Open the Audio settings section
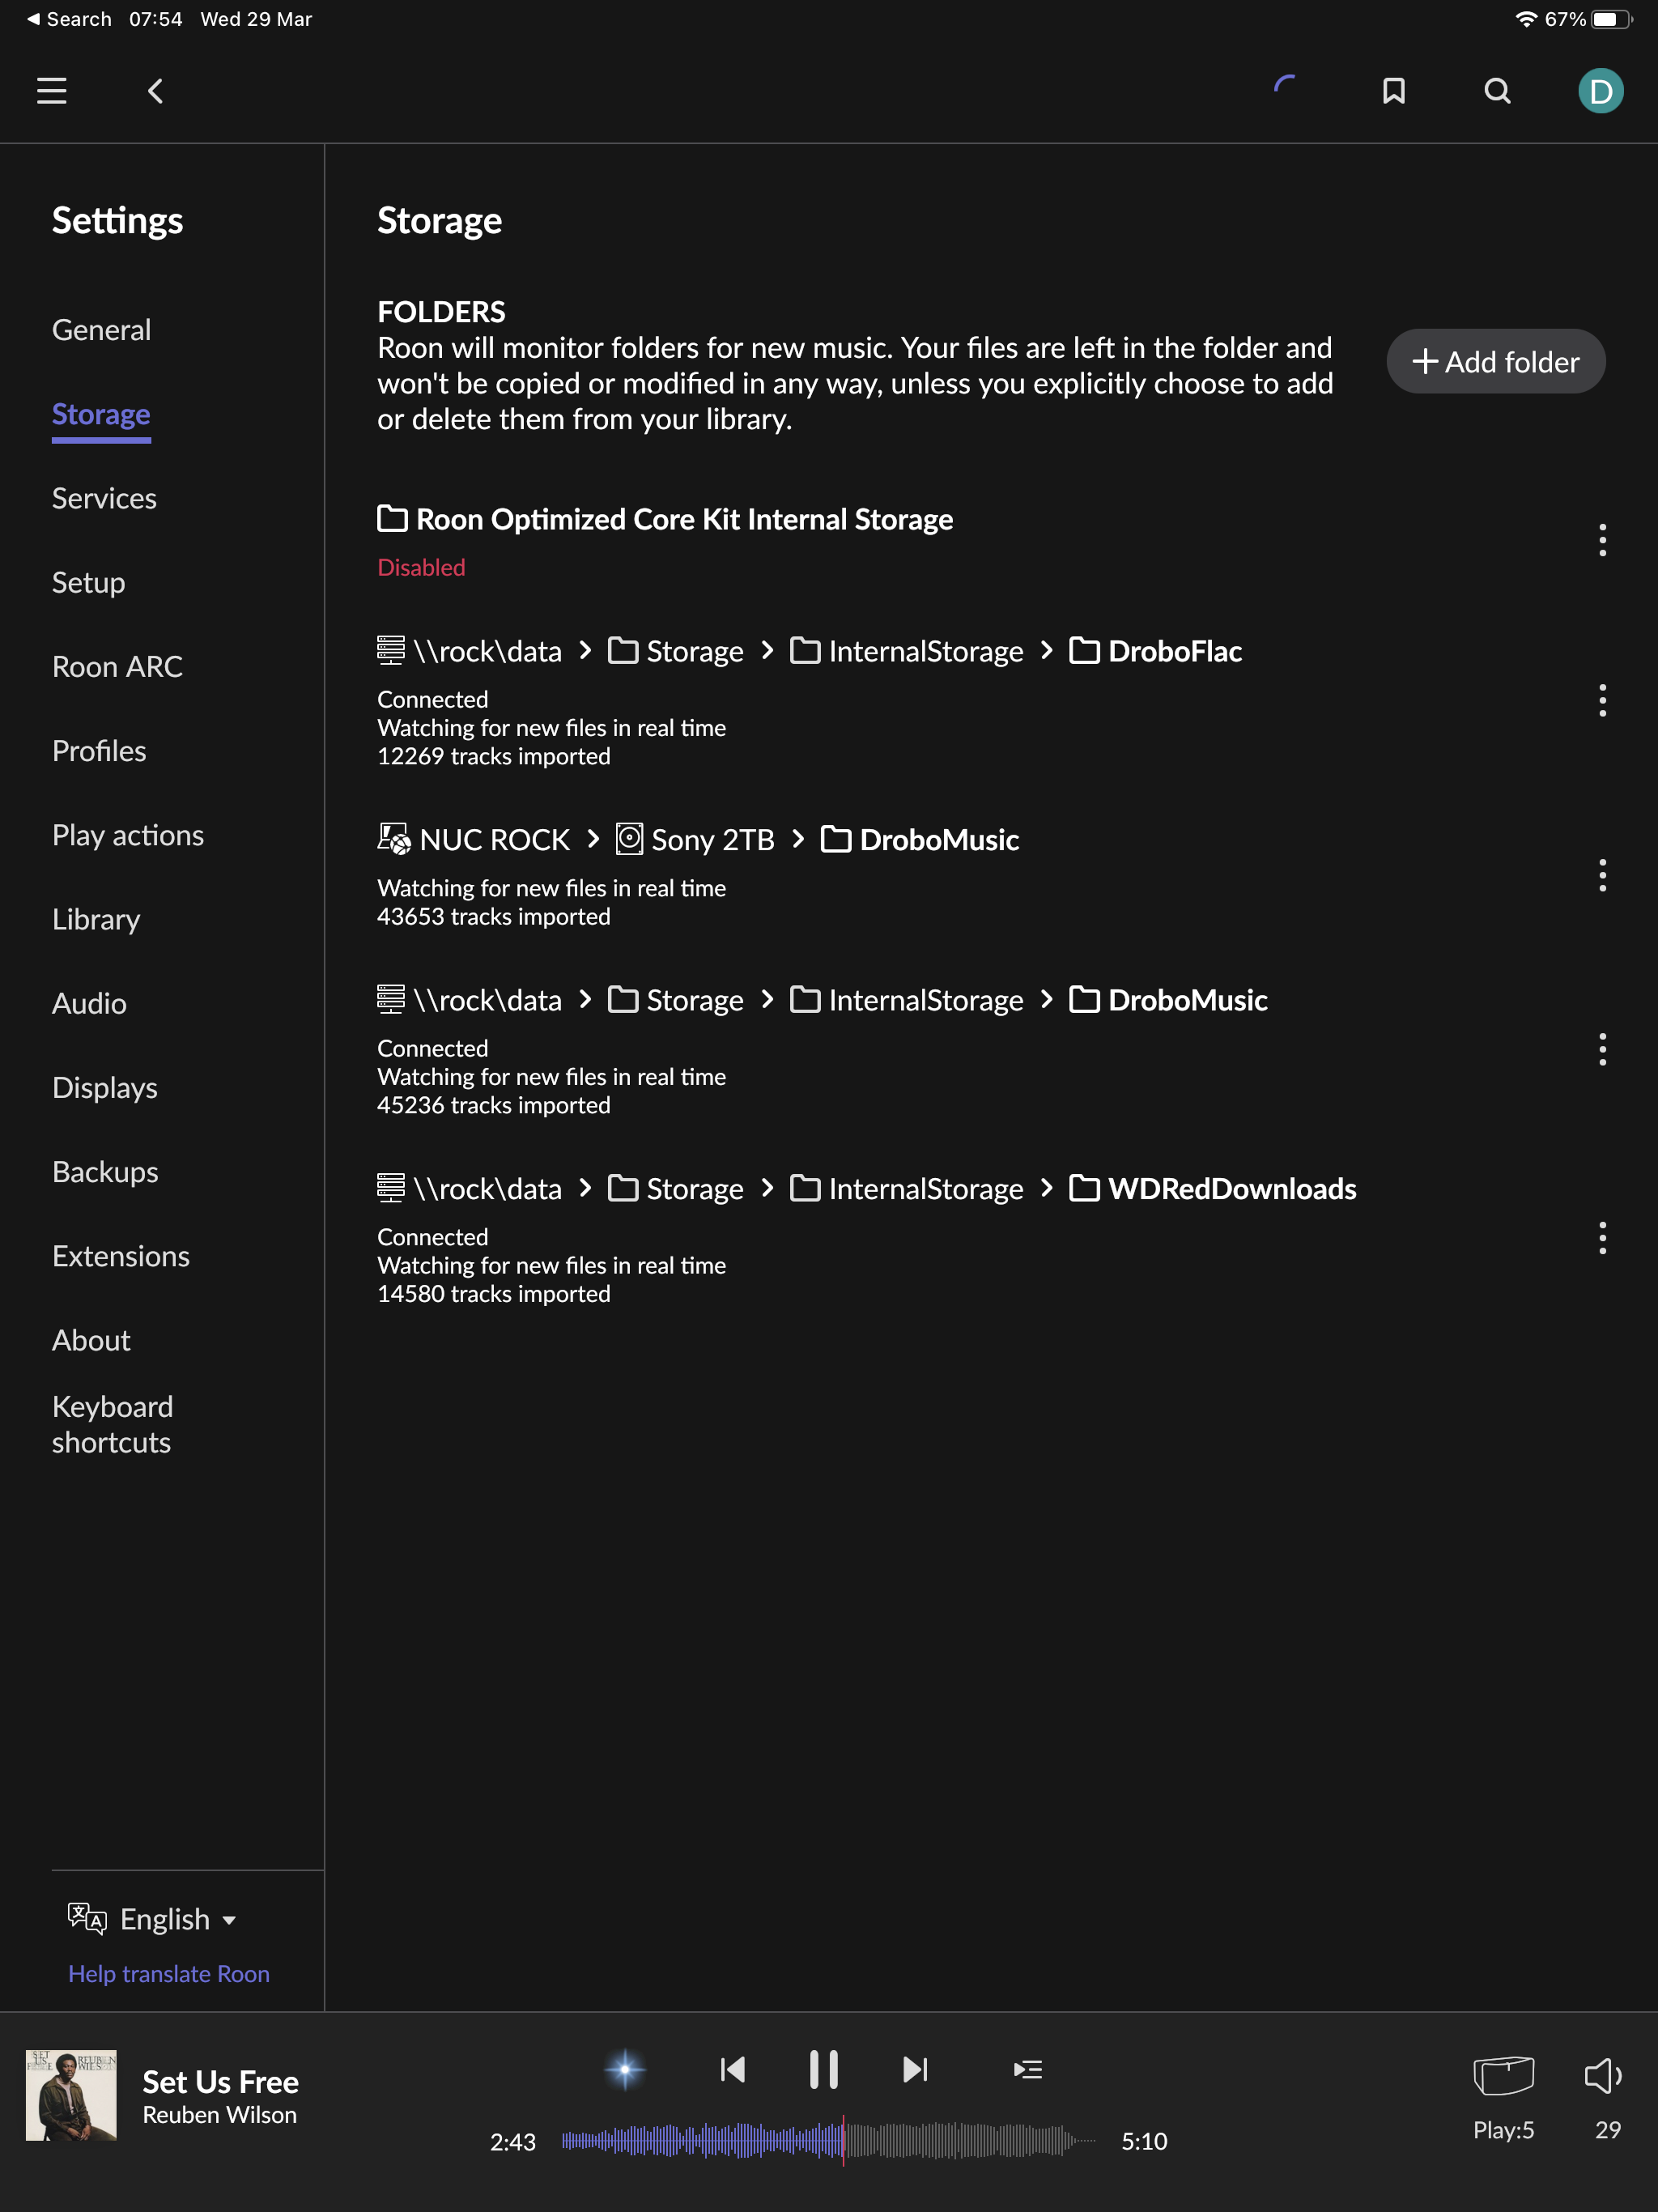 [x=89, y=1003]
